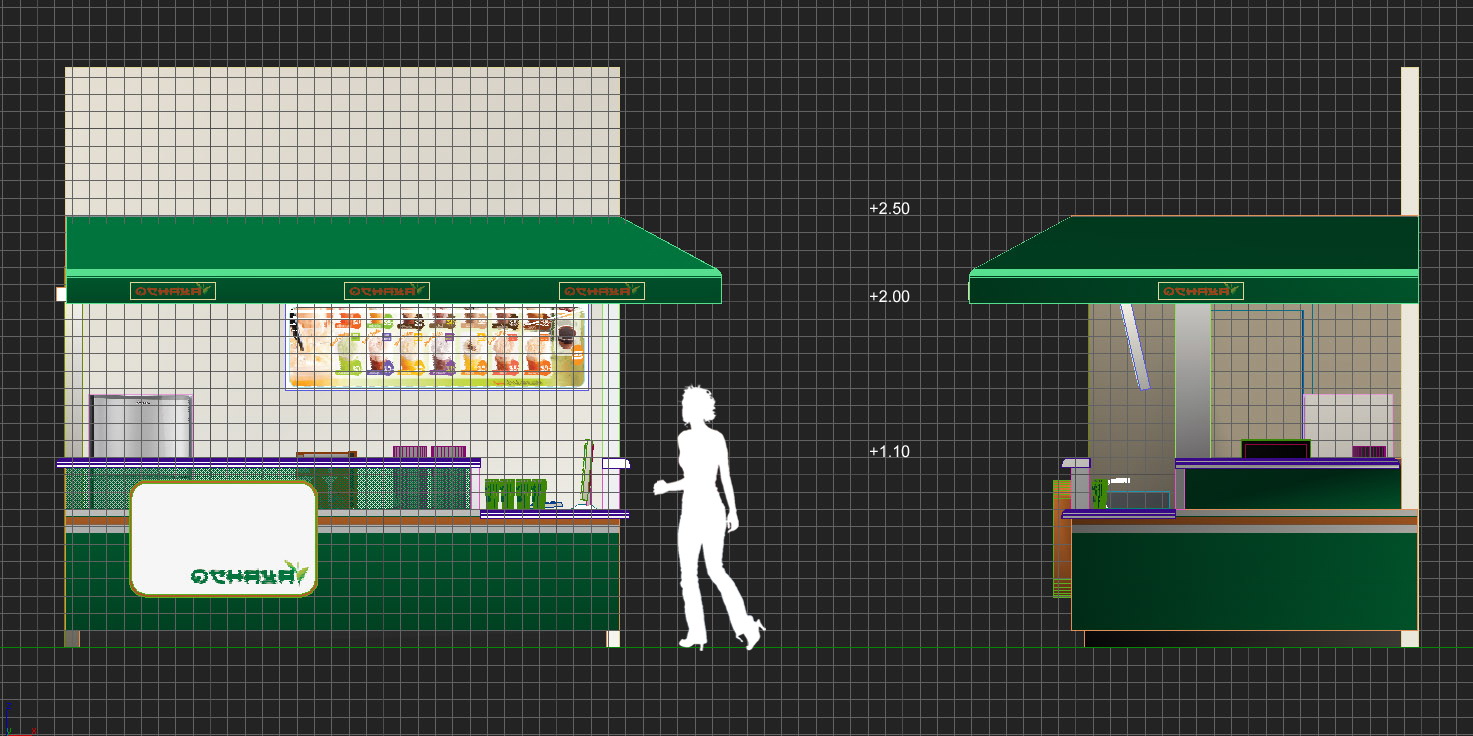Select the stainless steel appliance on the counter
The image size is (1473, 736).
point(140,427)
